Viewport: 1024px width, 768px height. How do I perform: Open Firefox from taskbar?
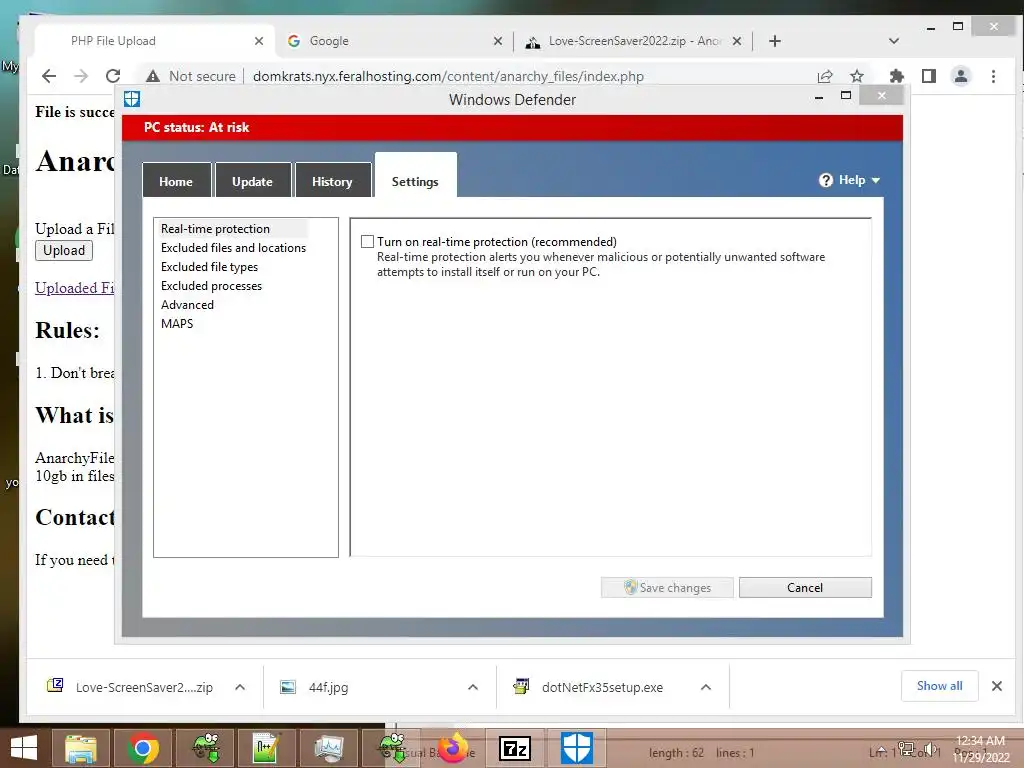coord(453,748)
